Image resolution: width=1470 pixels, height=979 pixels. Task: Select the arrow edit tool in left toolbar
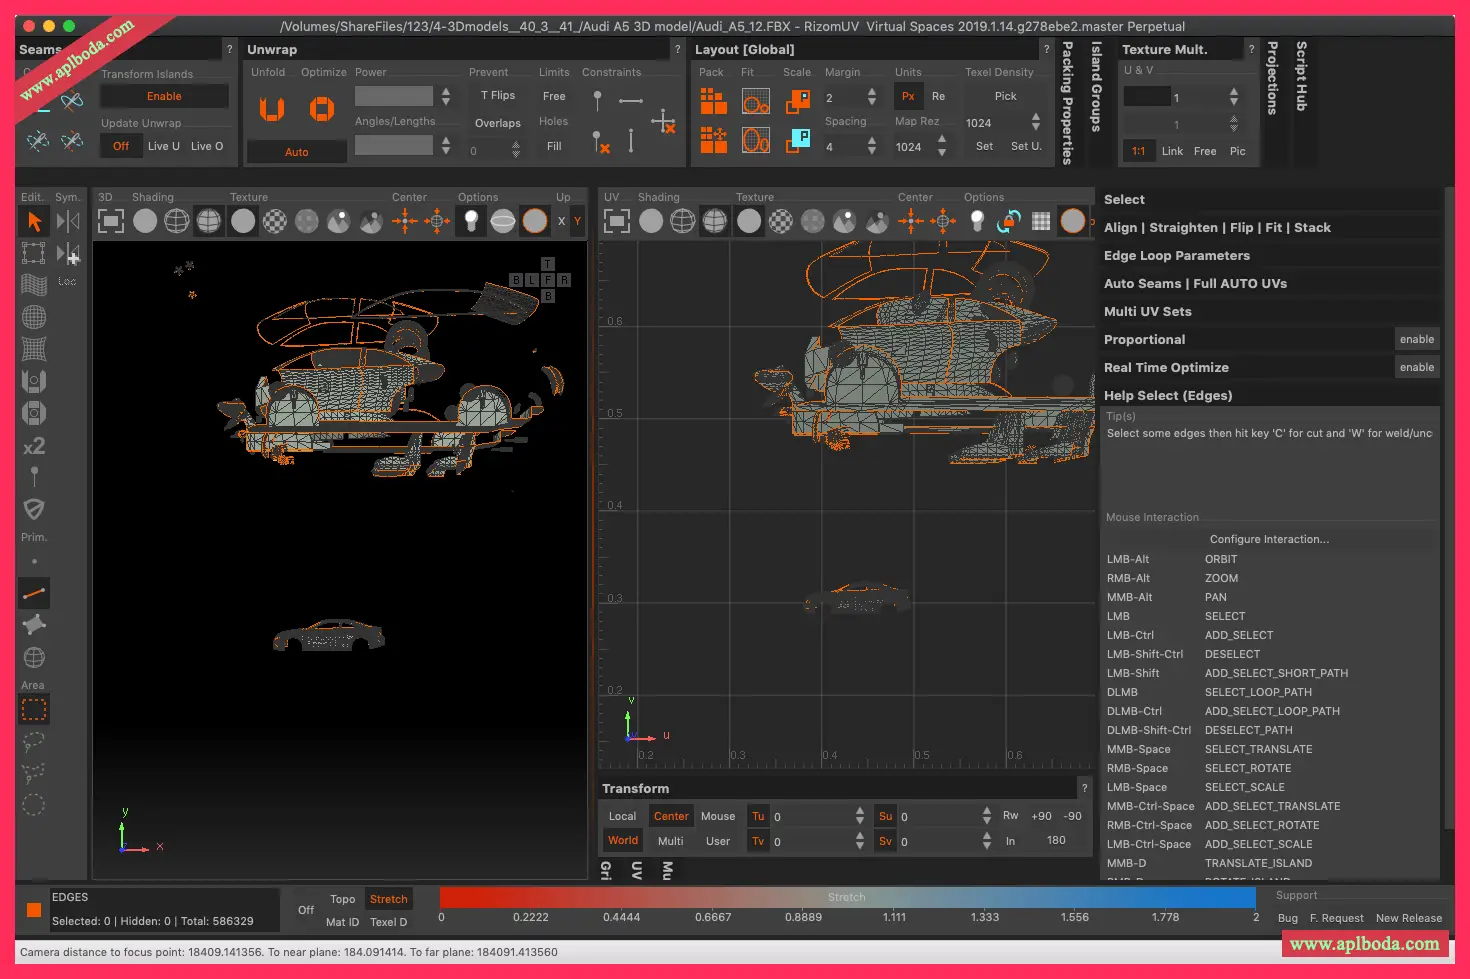click(x=34, y=221)
